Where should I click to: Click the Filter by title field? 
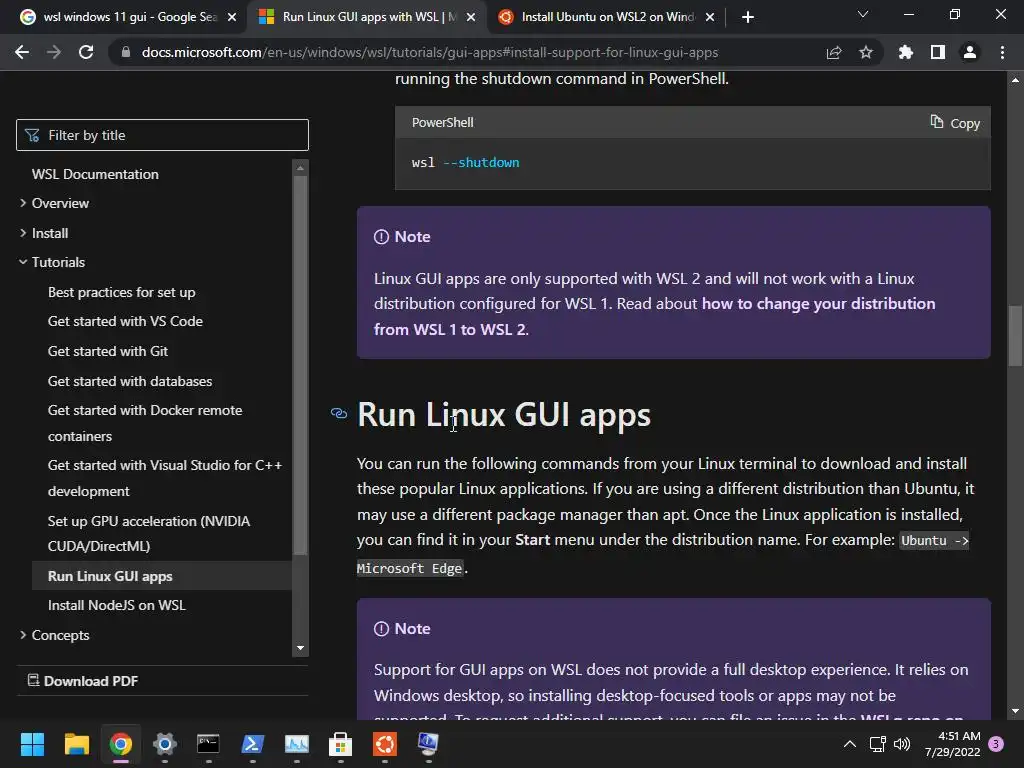tap(162, 135)
